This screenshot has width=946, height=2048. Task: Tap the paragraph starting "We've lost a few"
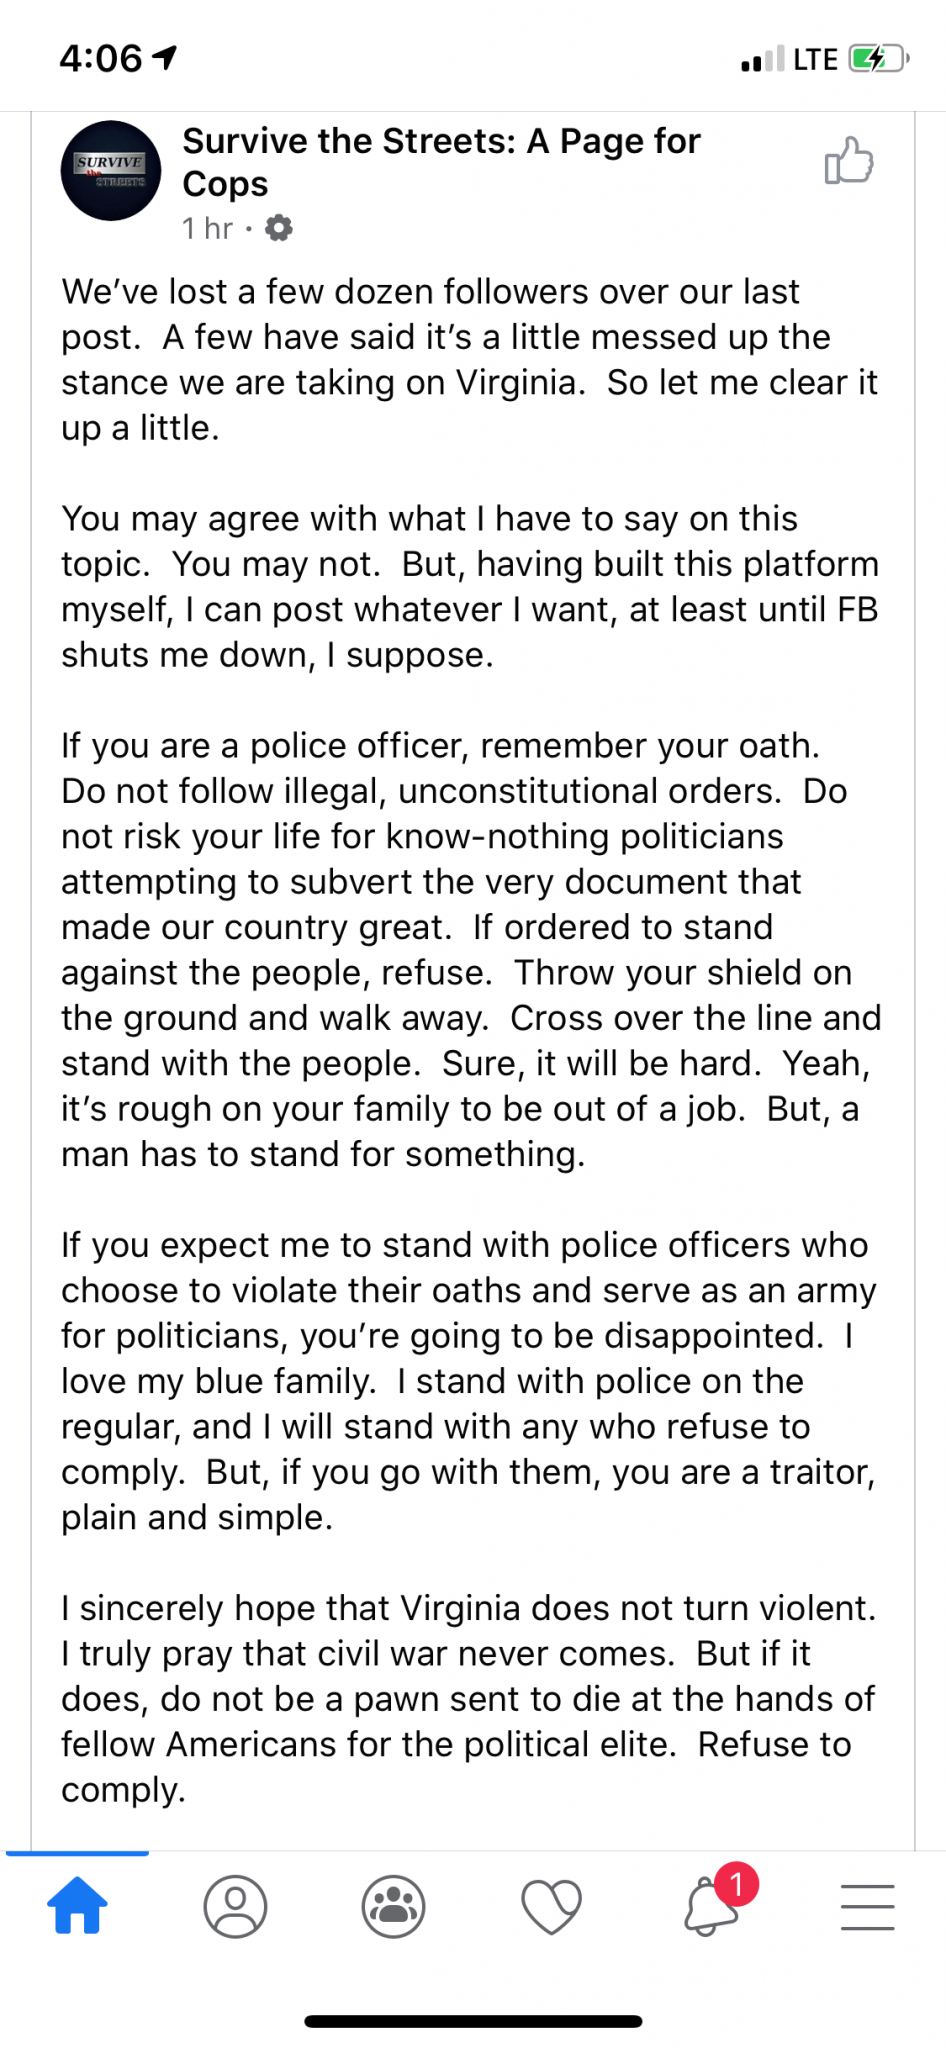tap(470, 360)
